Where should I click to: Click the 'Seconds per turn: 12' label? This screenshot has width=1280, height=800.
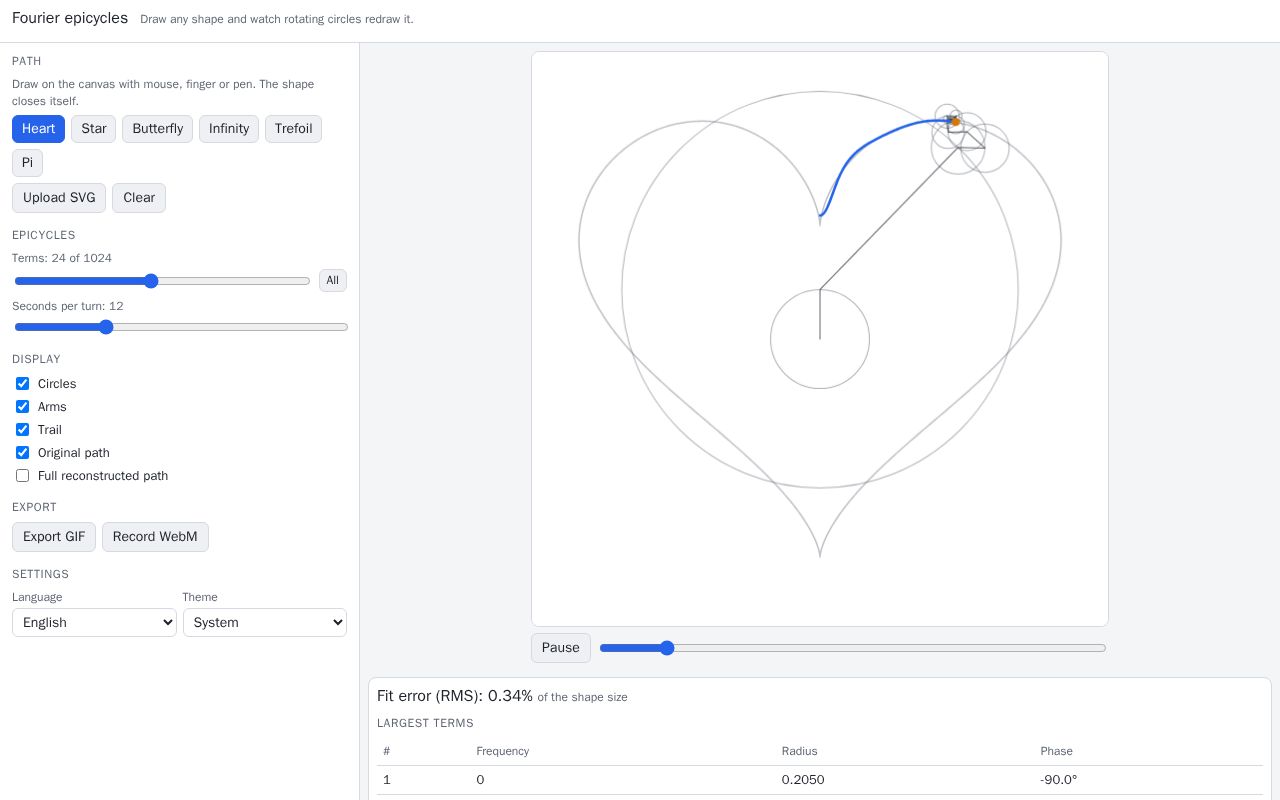[x=67, y=306]
